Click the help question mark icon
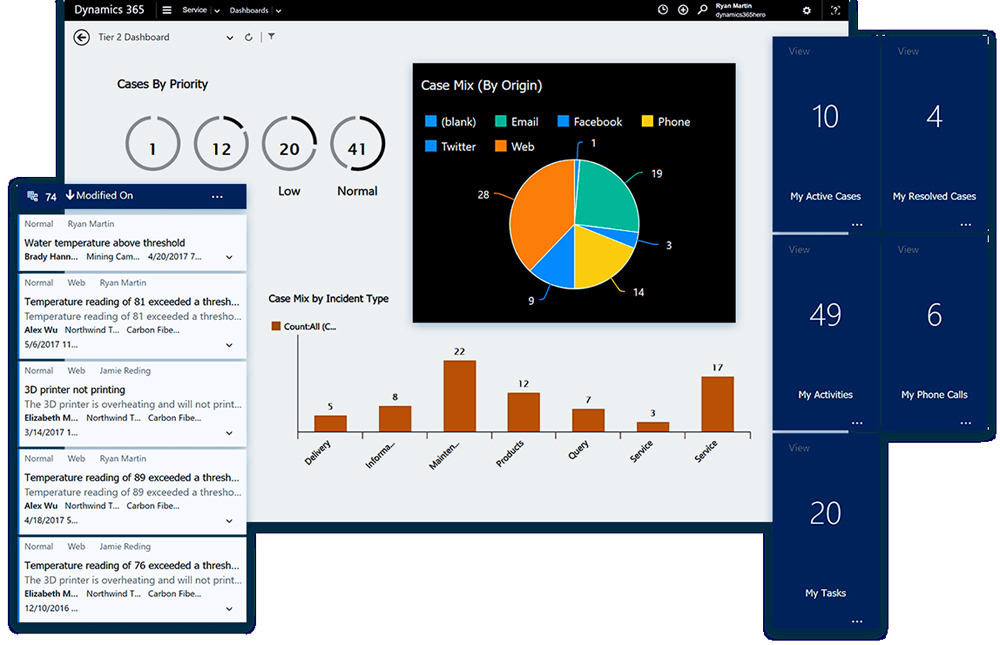This screenshot has height=645, width=1000. [835, 10]
